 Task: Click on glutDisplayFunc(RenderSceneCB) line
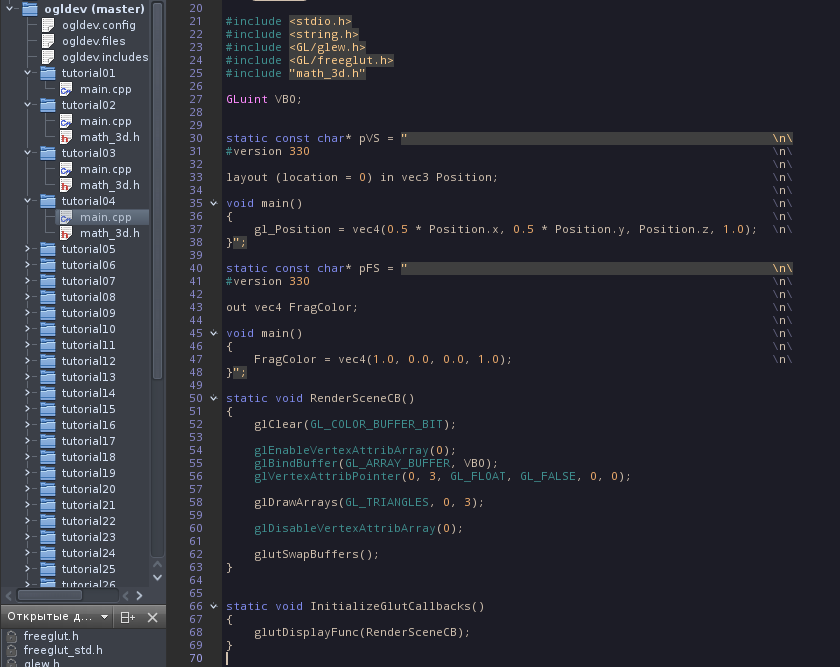tap(362, 633)
